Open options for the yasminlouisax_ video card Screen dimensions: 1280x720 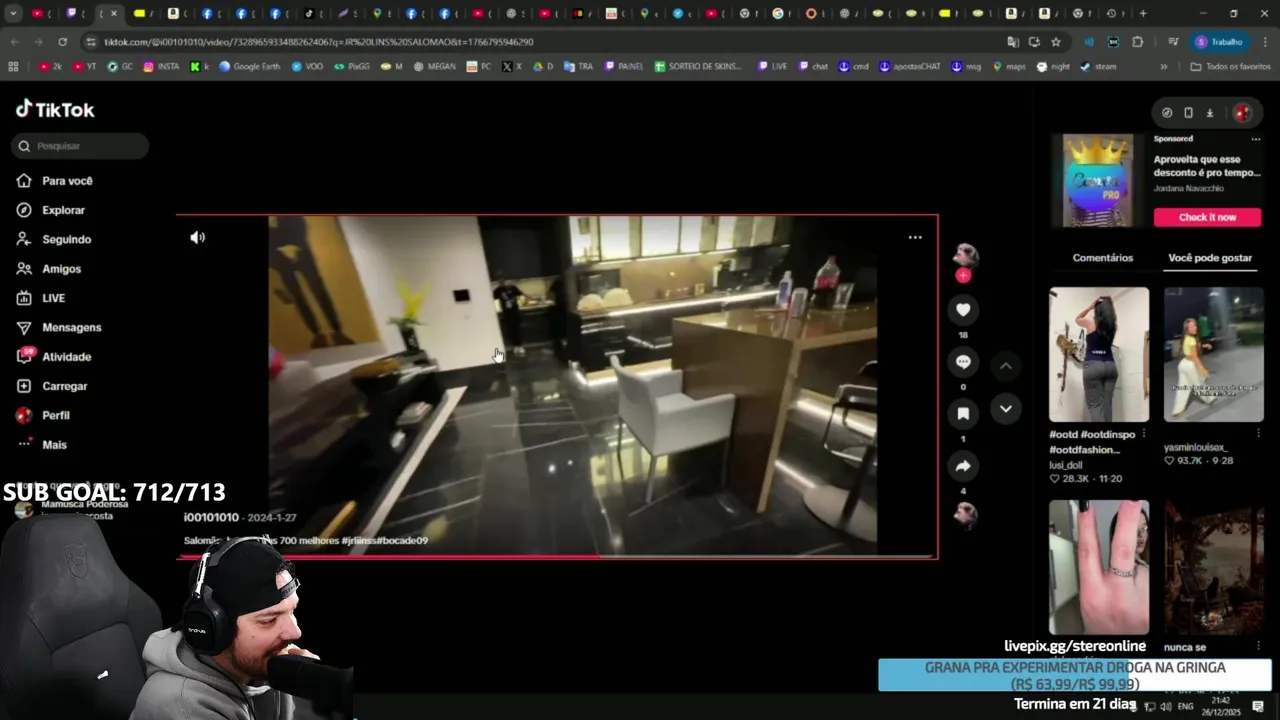click(1258, 433)
